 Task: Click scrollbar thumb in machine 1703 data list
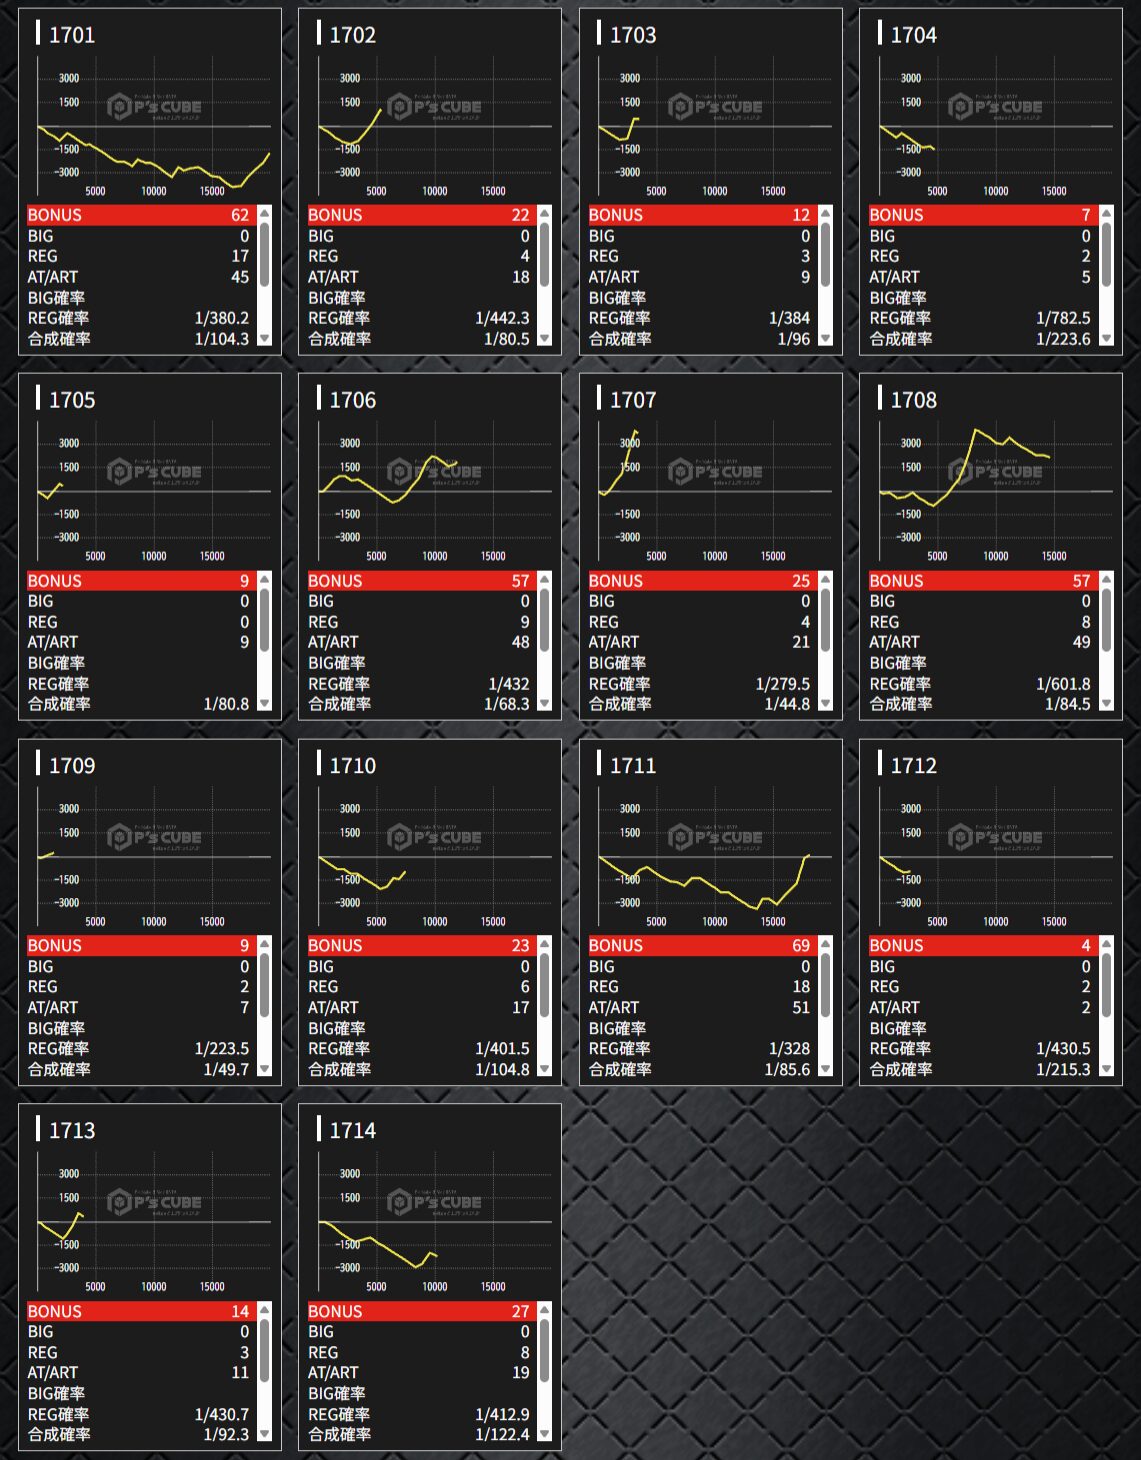click(825, 255)
